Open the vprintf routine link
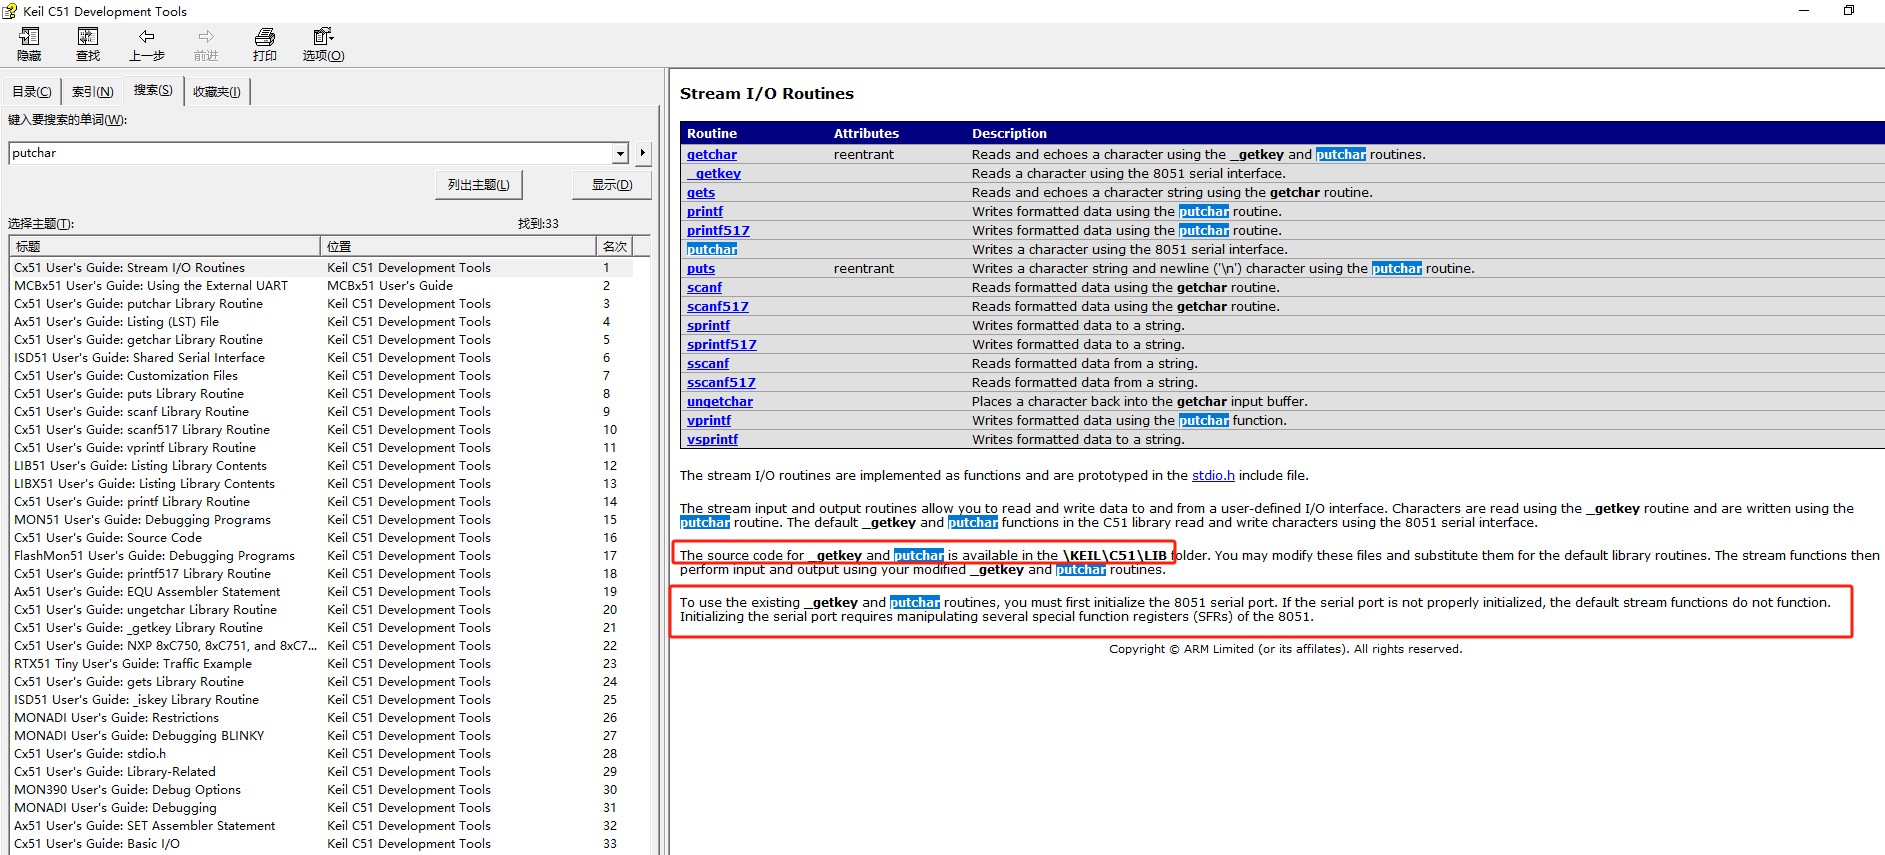 (x=709, y=421)
